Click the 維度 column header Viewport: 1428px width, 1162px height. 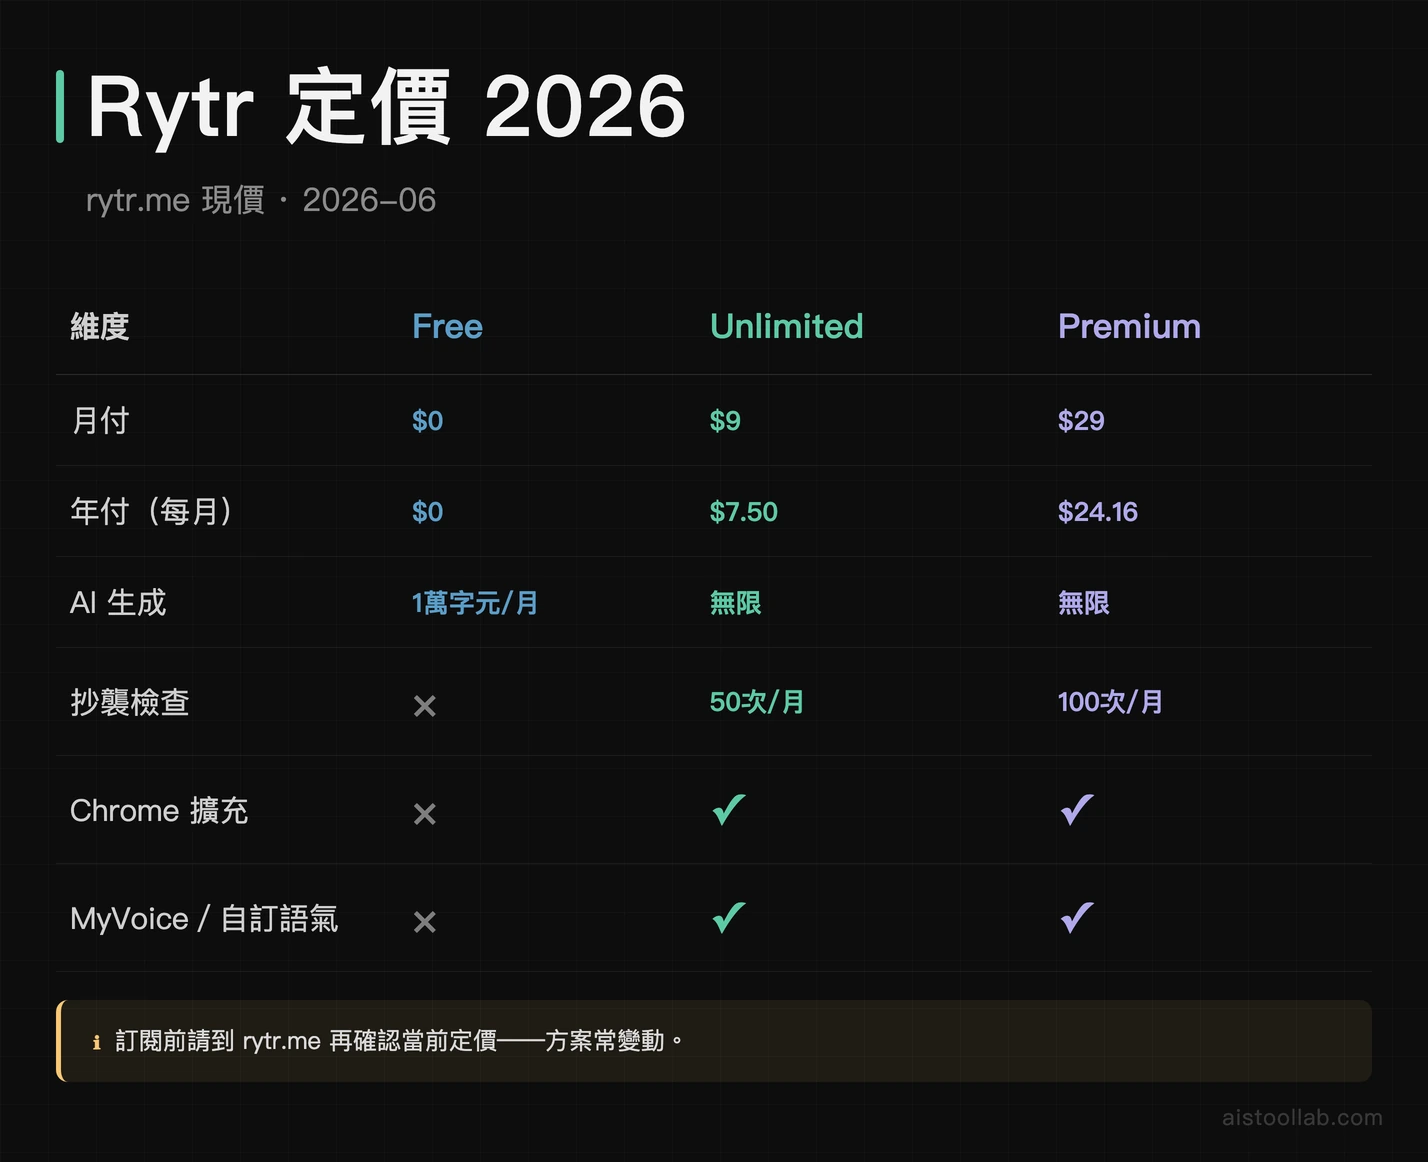(100, 326)
